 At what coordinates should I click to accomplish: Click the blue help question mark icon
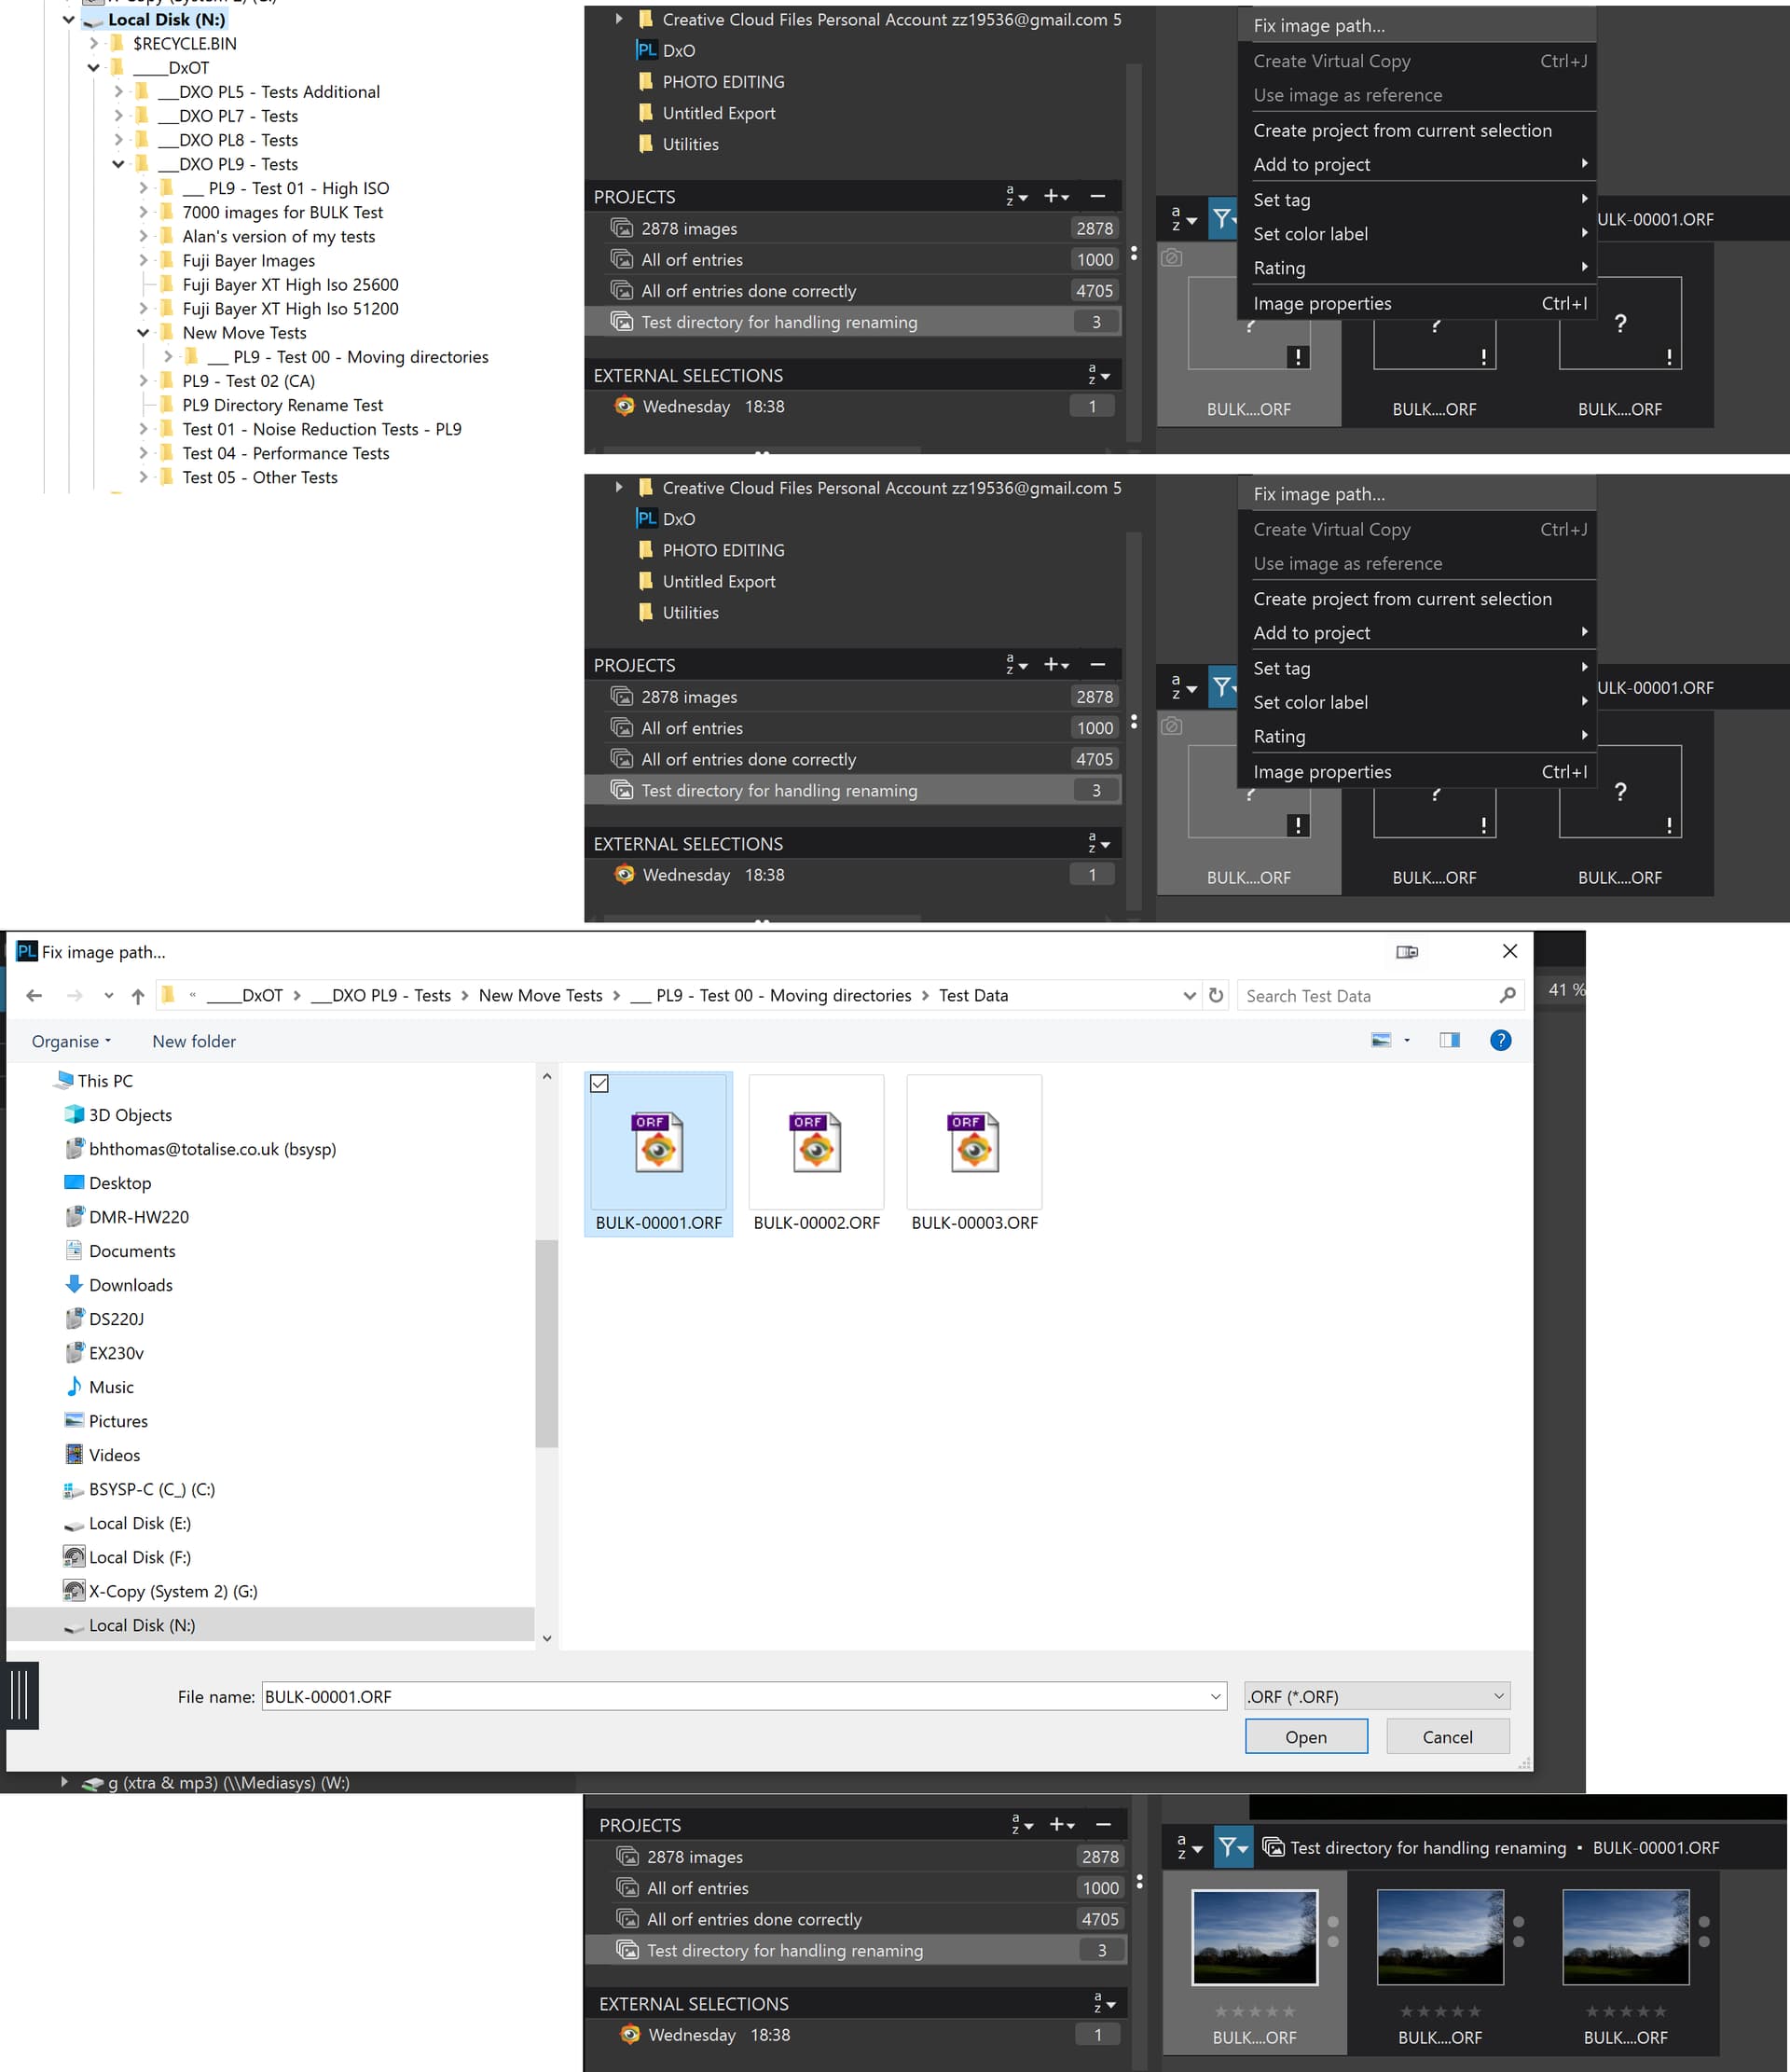[x=1499, y=1040]
